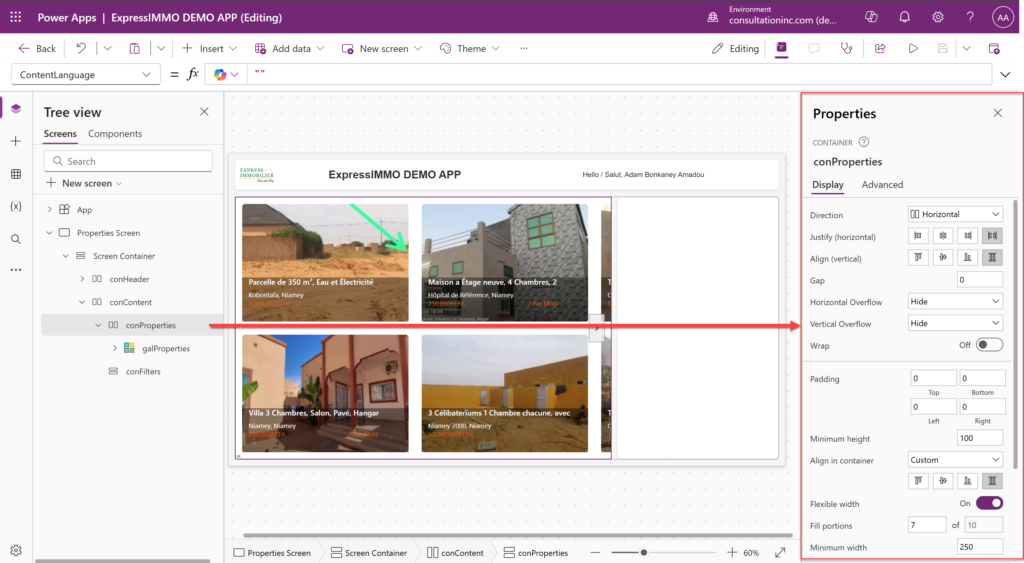Open the notifications bell
Viewport: 1024px width, 563px height.
(904, 17)
